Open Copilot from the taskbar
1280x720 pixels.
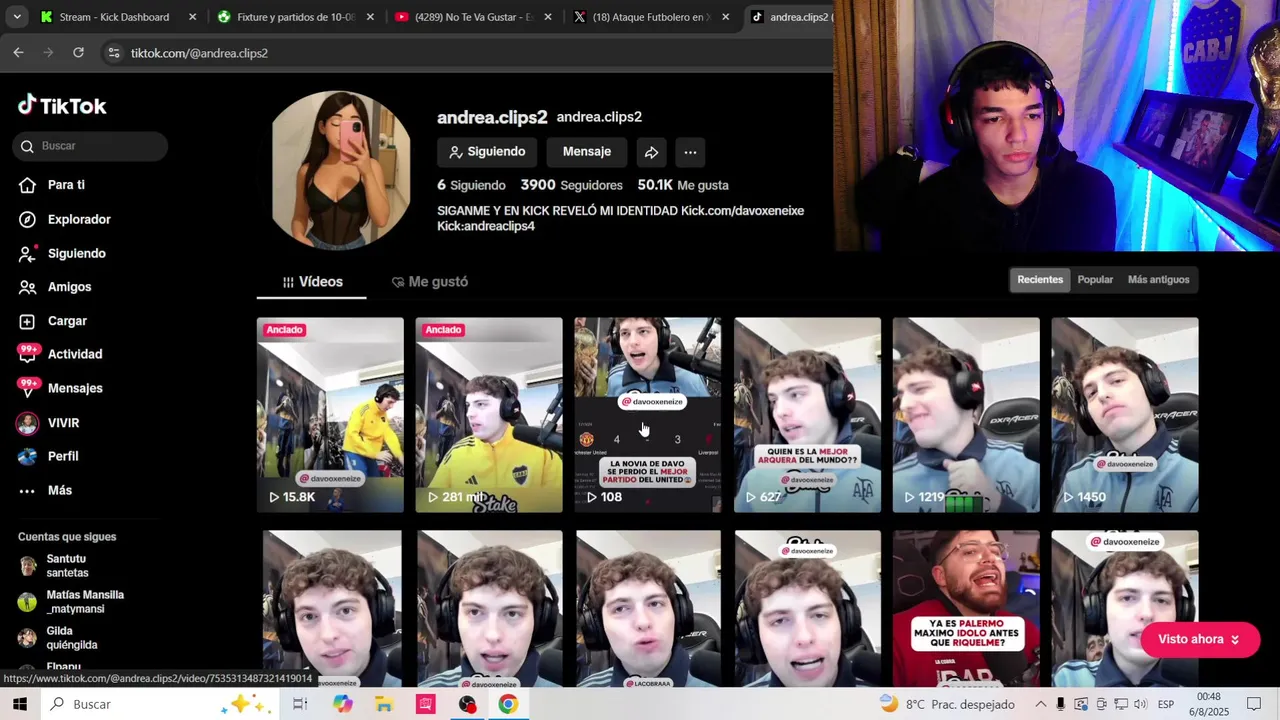[343, 704]
